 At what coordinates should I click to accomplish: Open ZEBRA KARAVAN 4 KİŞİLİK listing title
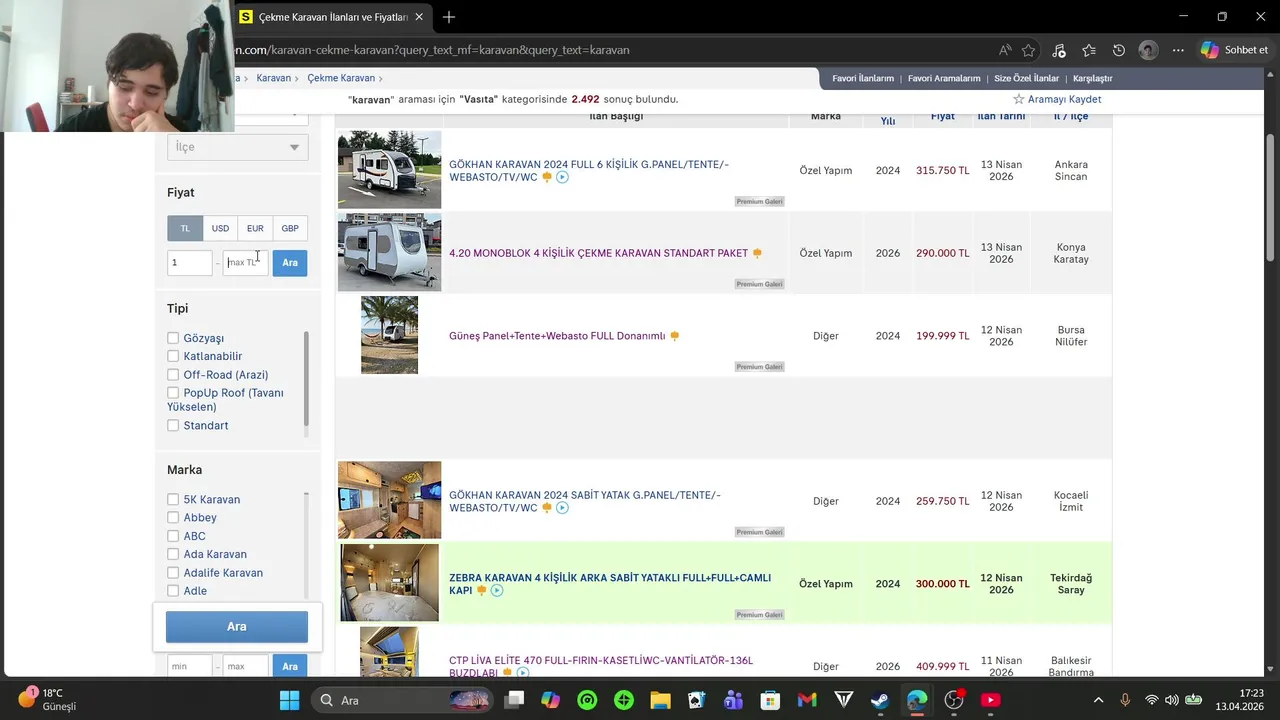coord(610,584)
